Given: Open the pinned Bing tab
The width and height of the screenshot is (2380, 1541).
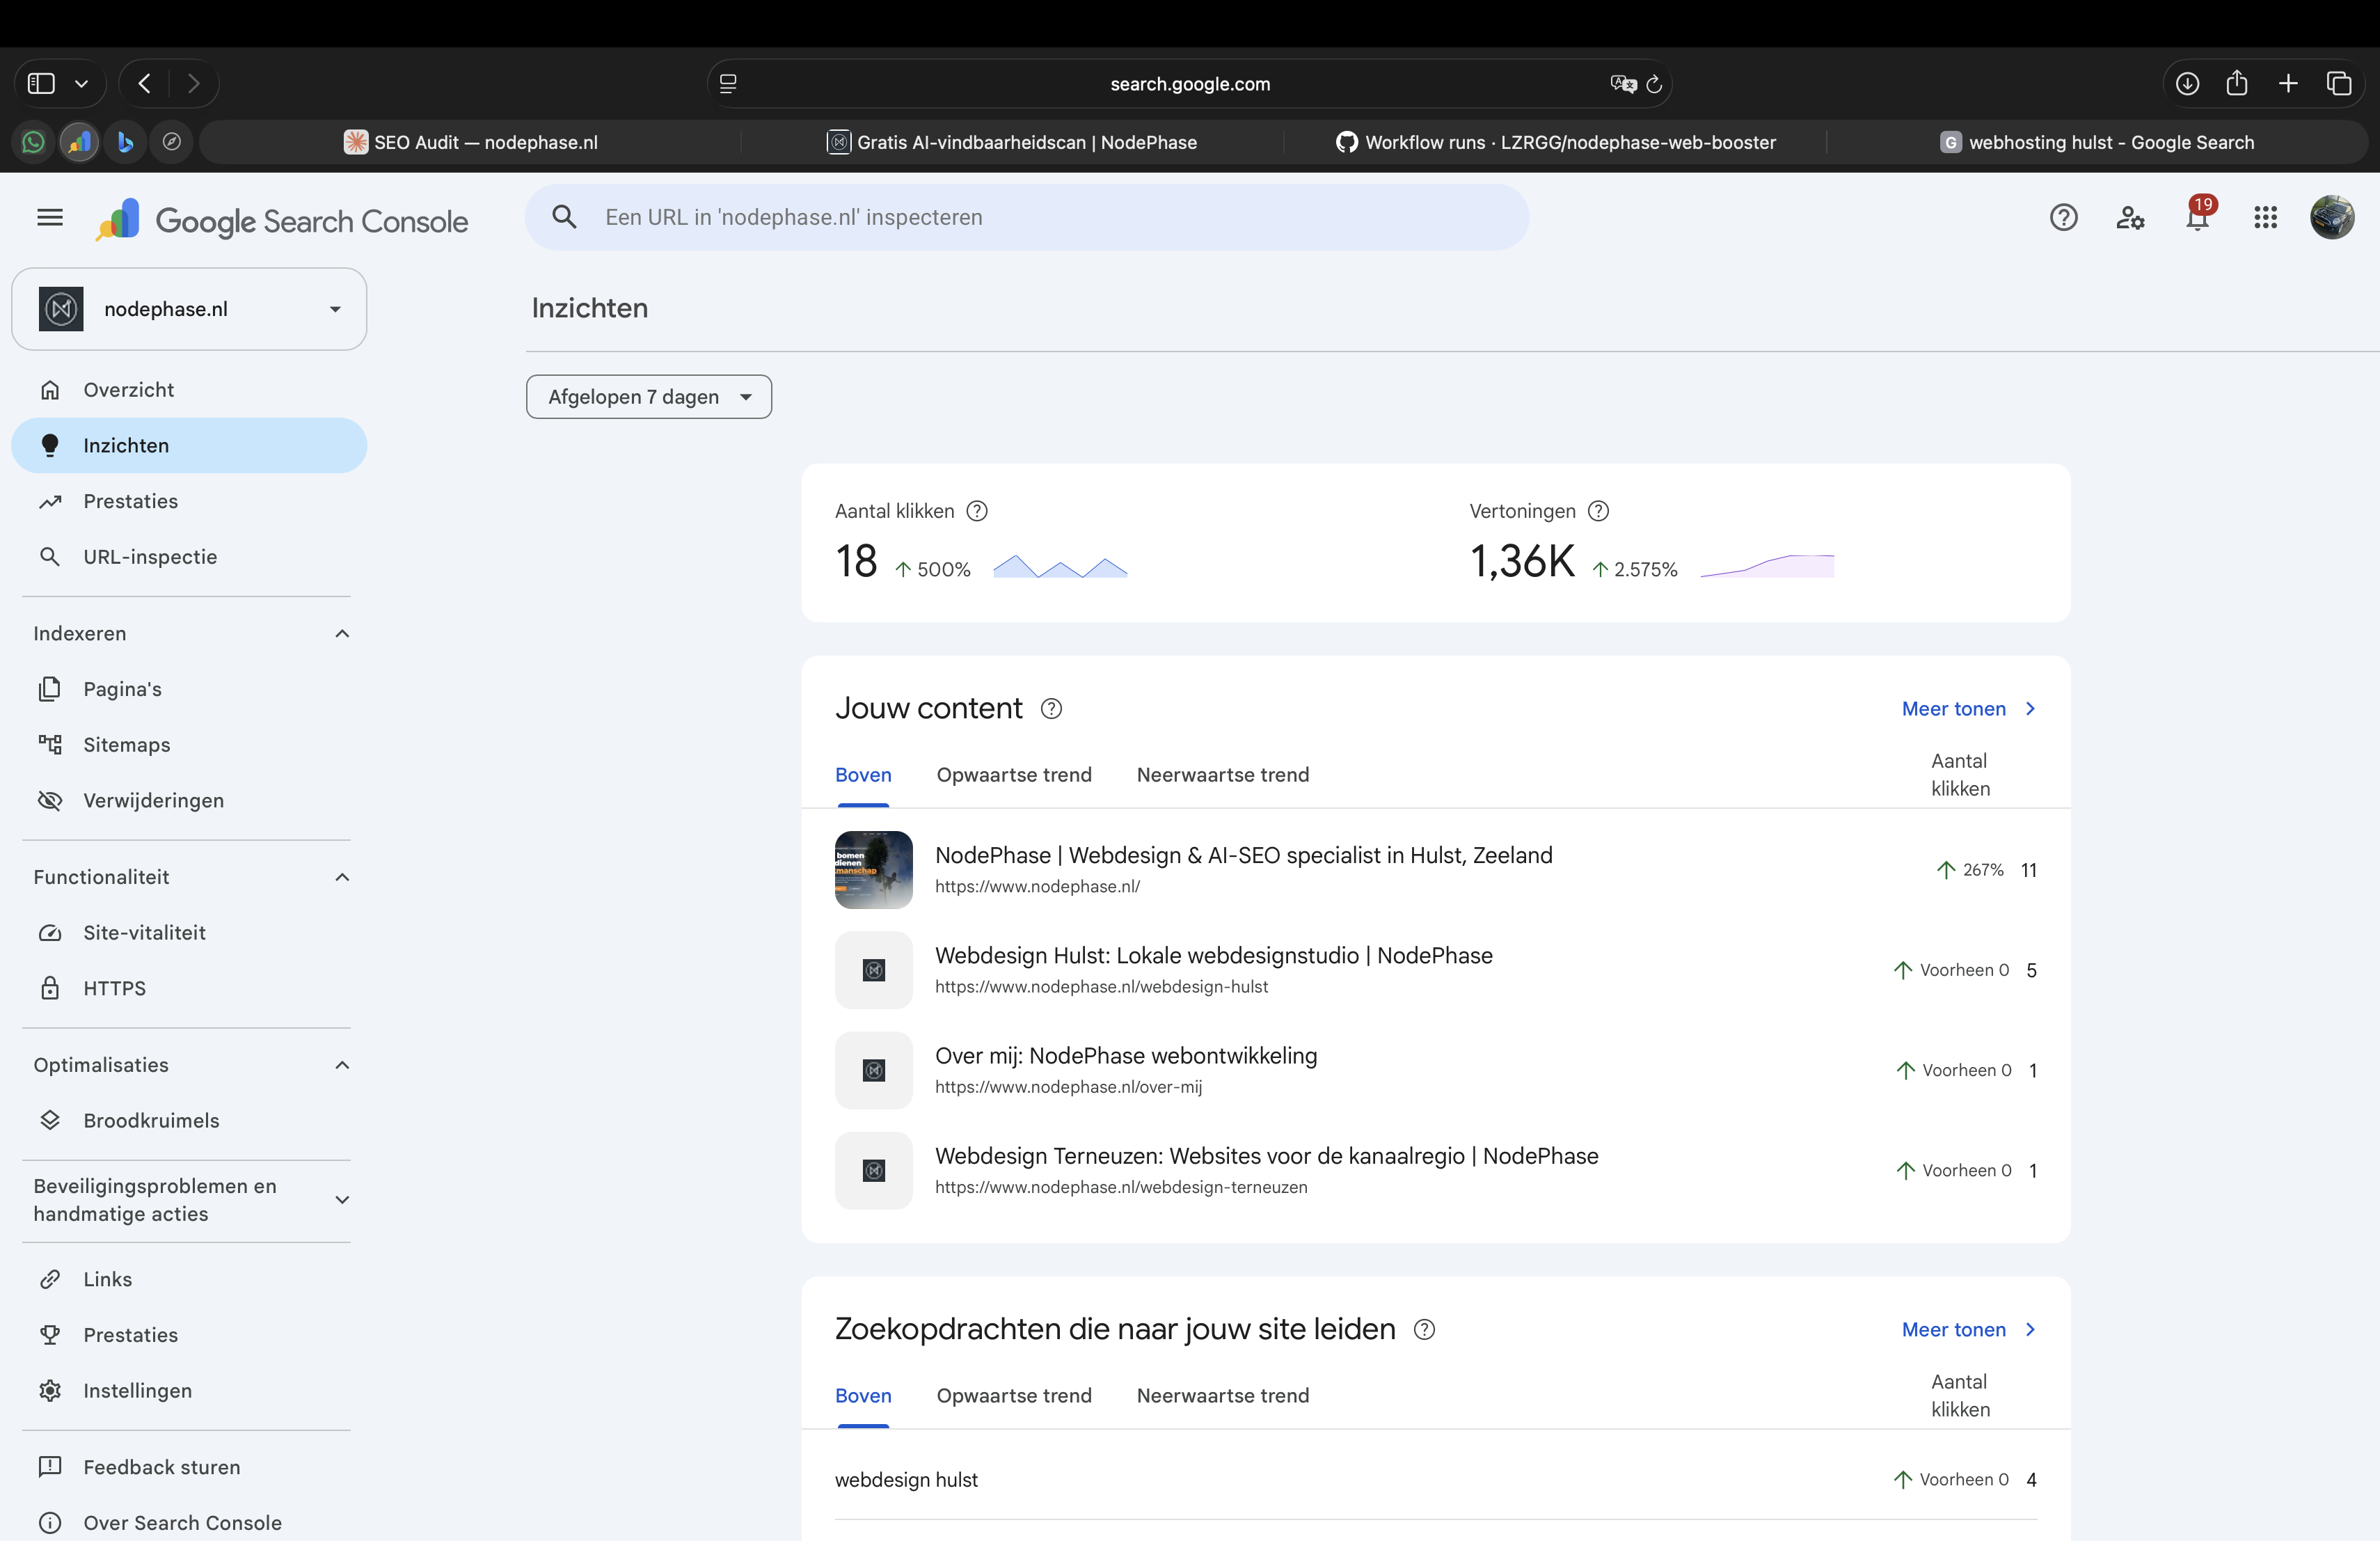Looking at the screenshot, I should [x=125, y=142].
